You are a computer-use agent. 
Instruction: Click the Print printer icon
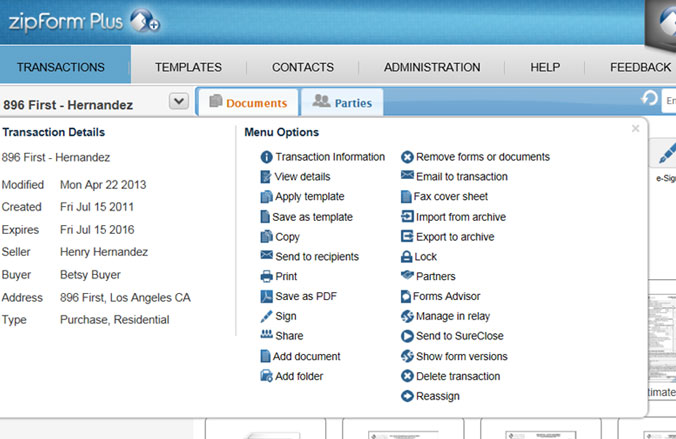click(266, 276)
